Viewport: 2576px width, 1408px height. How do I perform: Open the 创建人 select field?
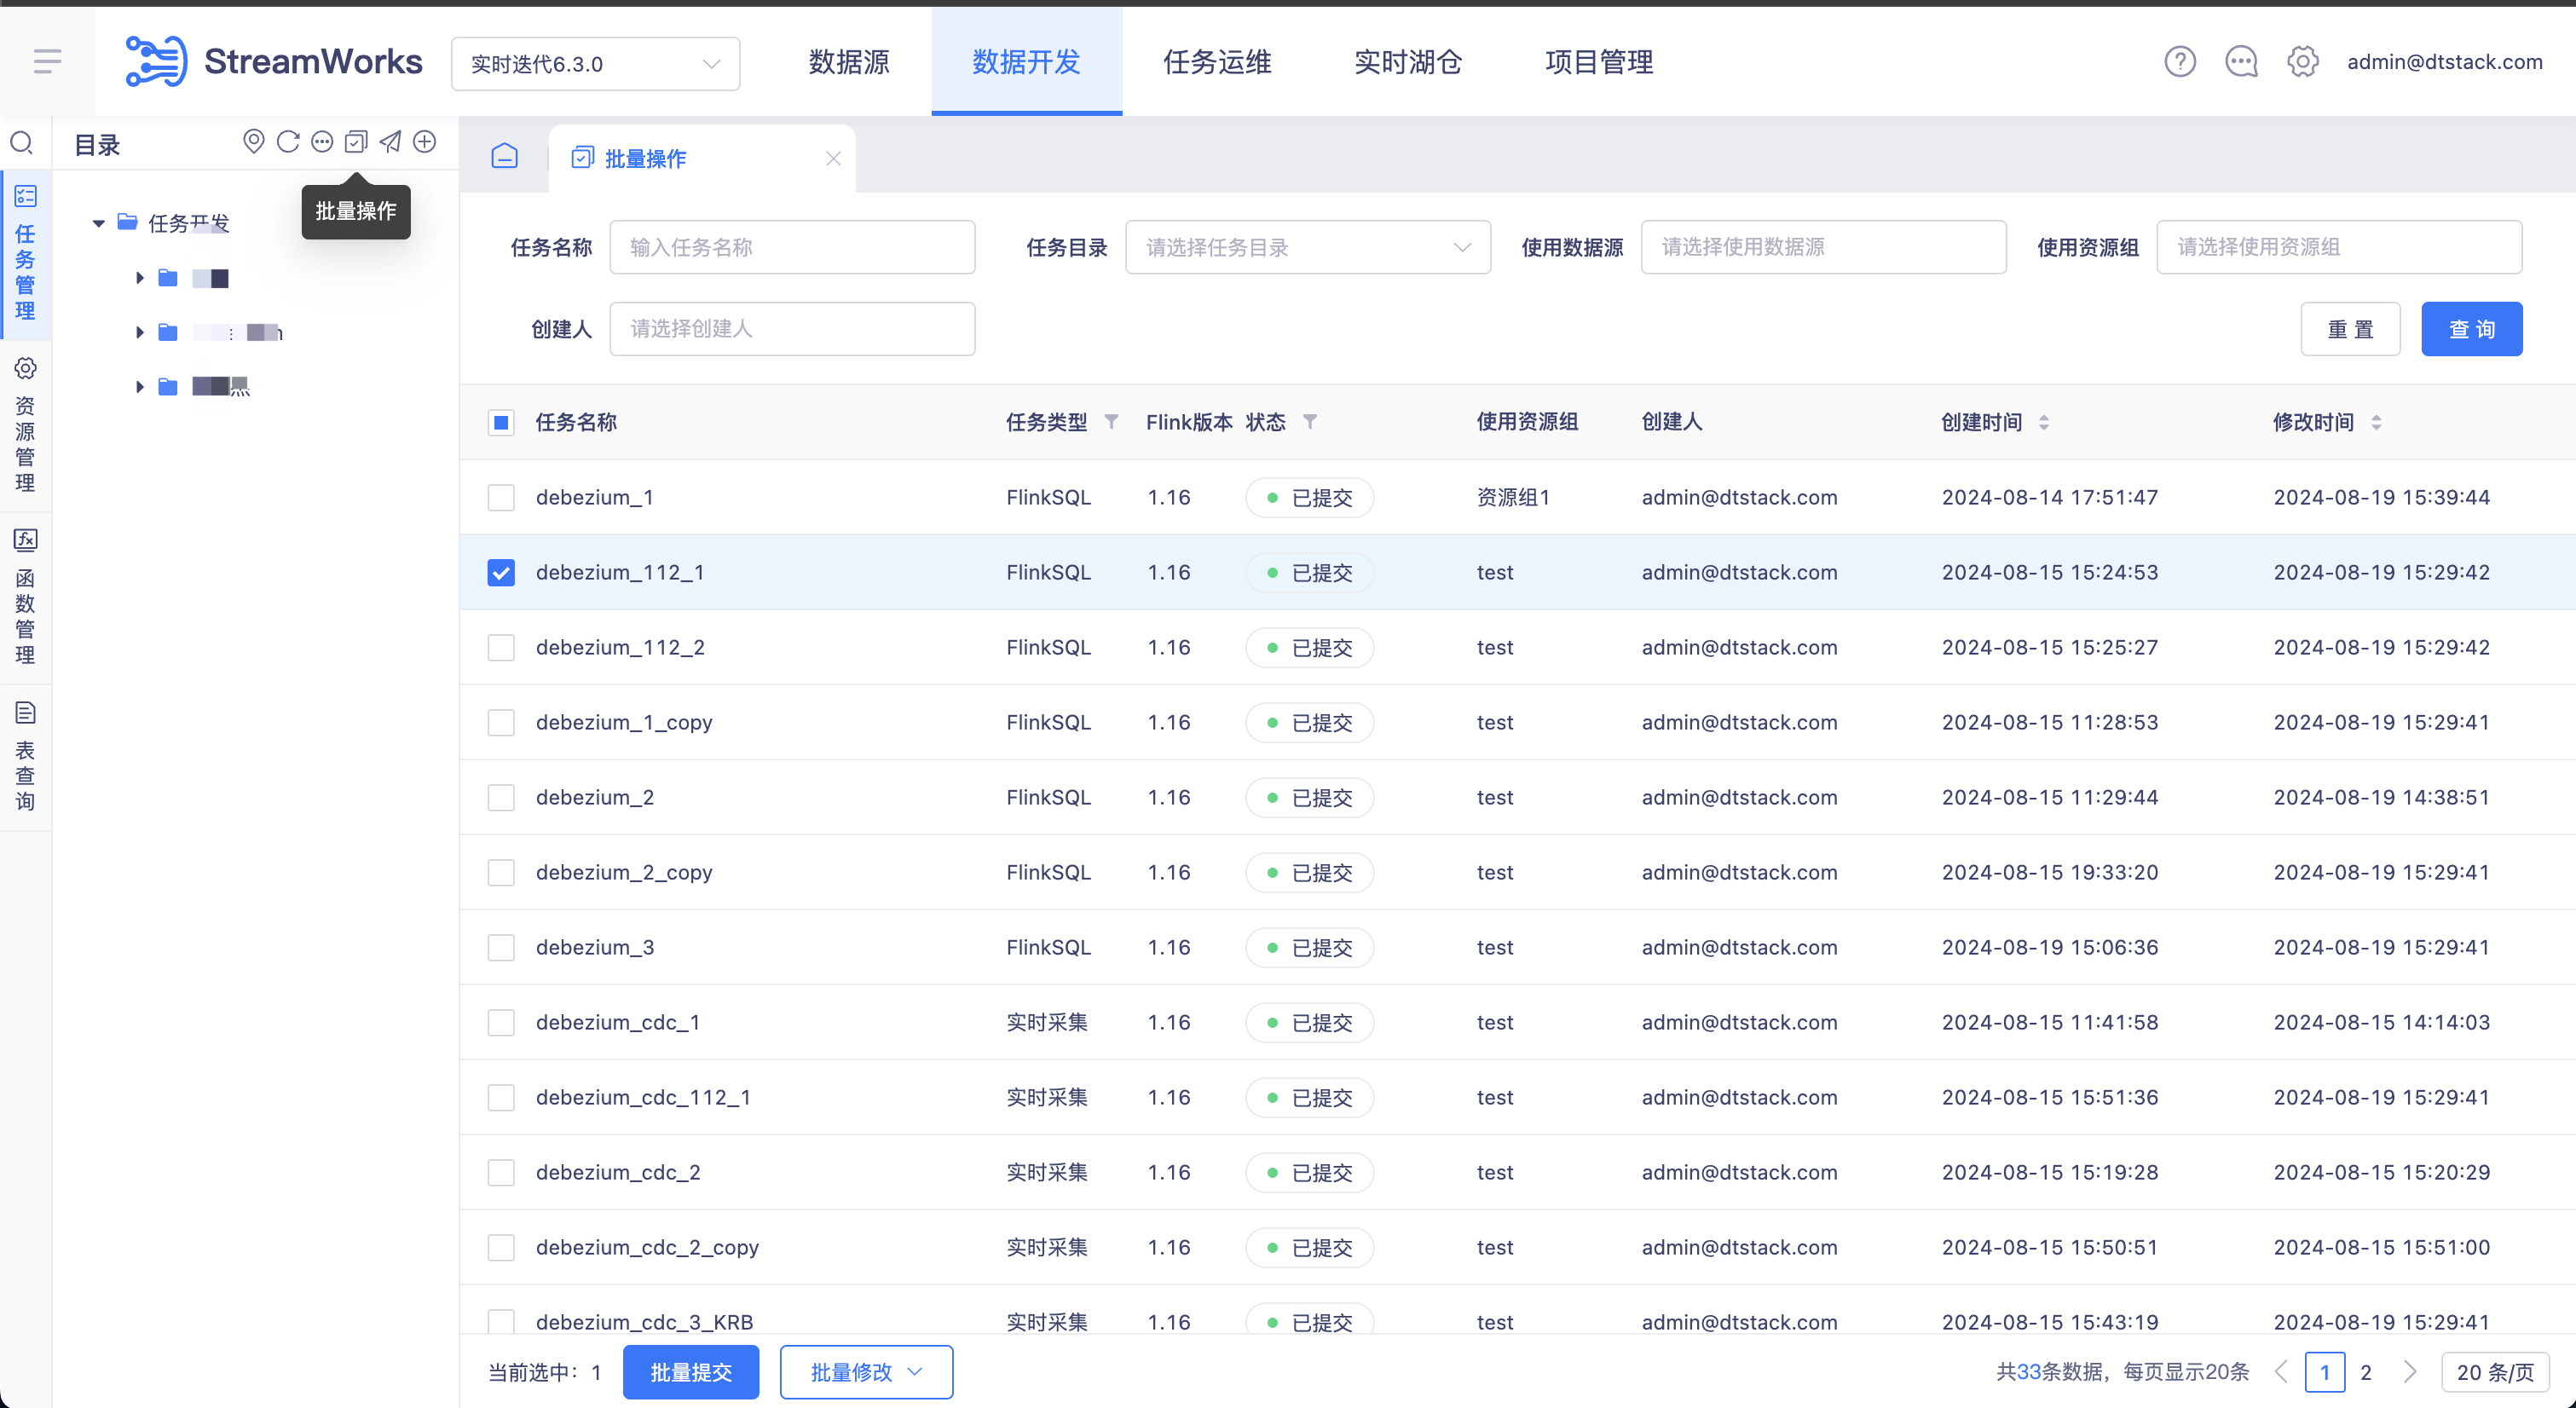(792, 328)
